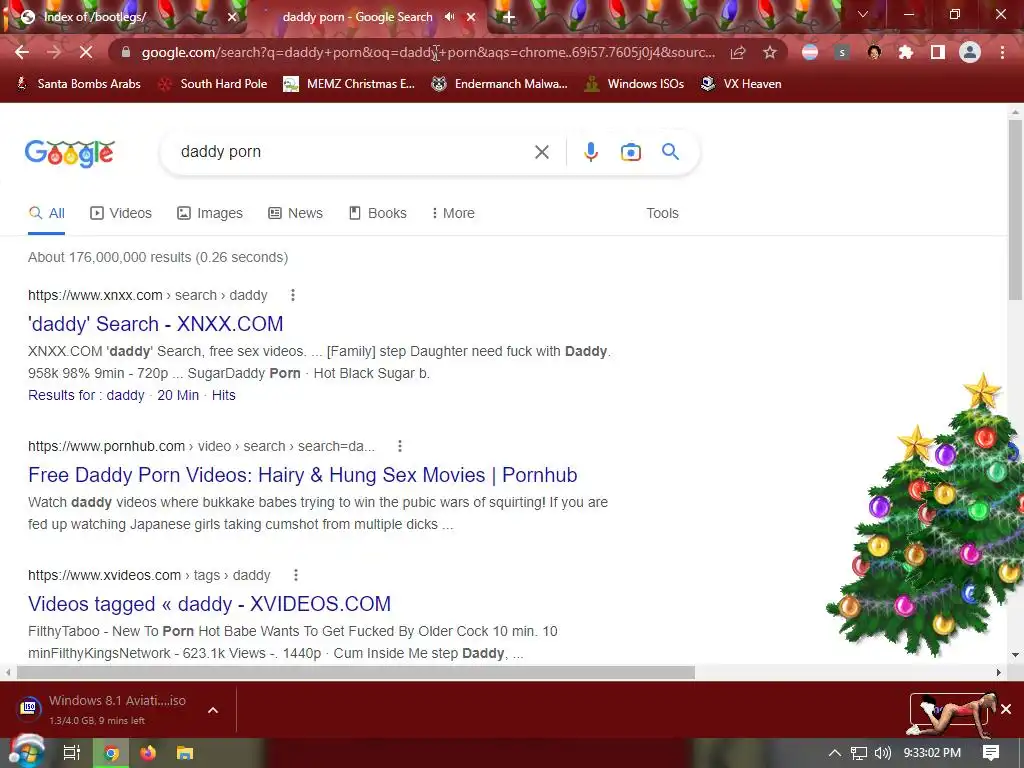The height and width of the screenshot is (768, 1024).
Task: Open the Windows 8.1 iso download item
Action: pyautogui.click(x=104, y=709)
